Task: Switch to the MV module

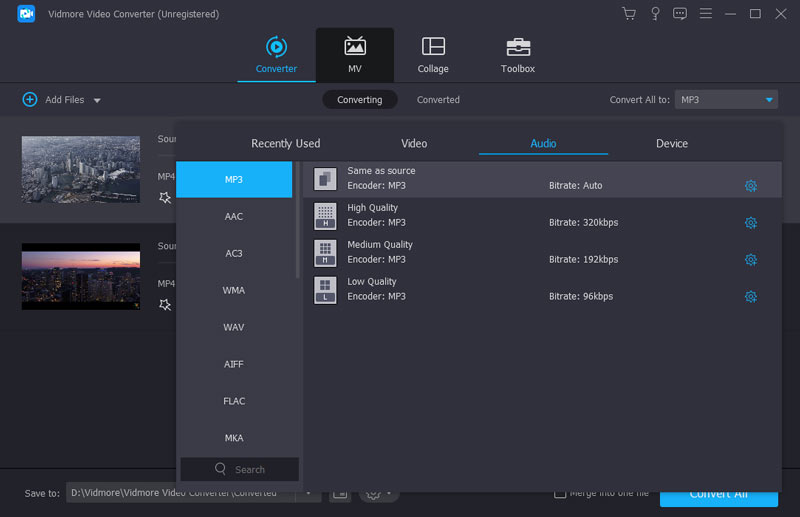Action: (x=355, y=55)
